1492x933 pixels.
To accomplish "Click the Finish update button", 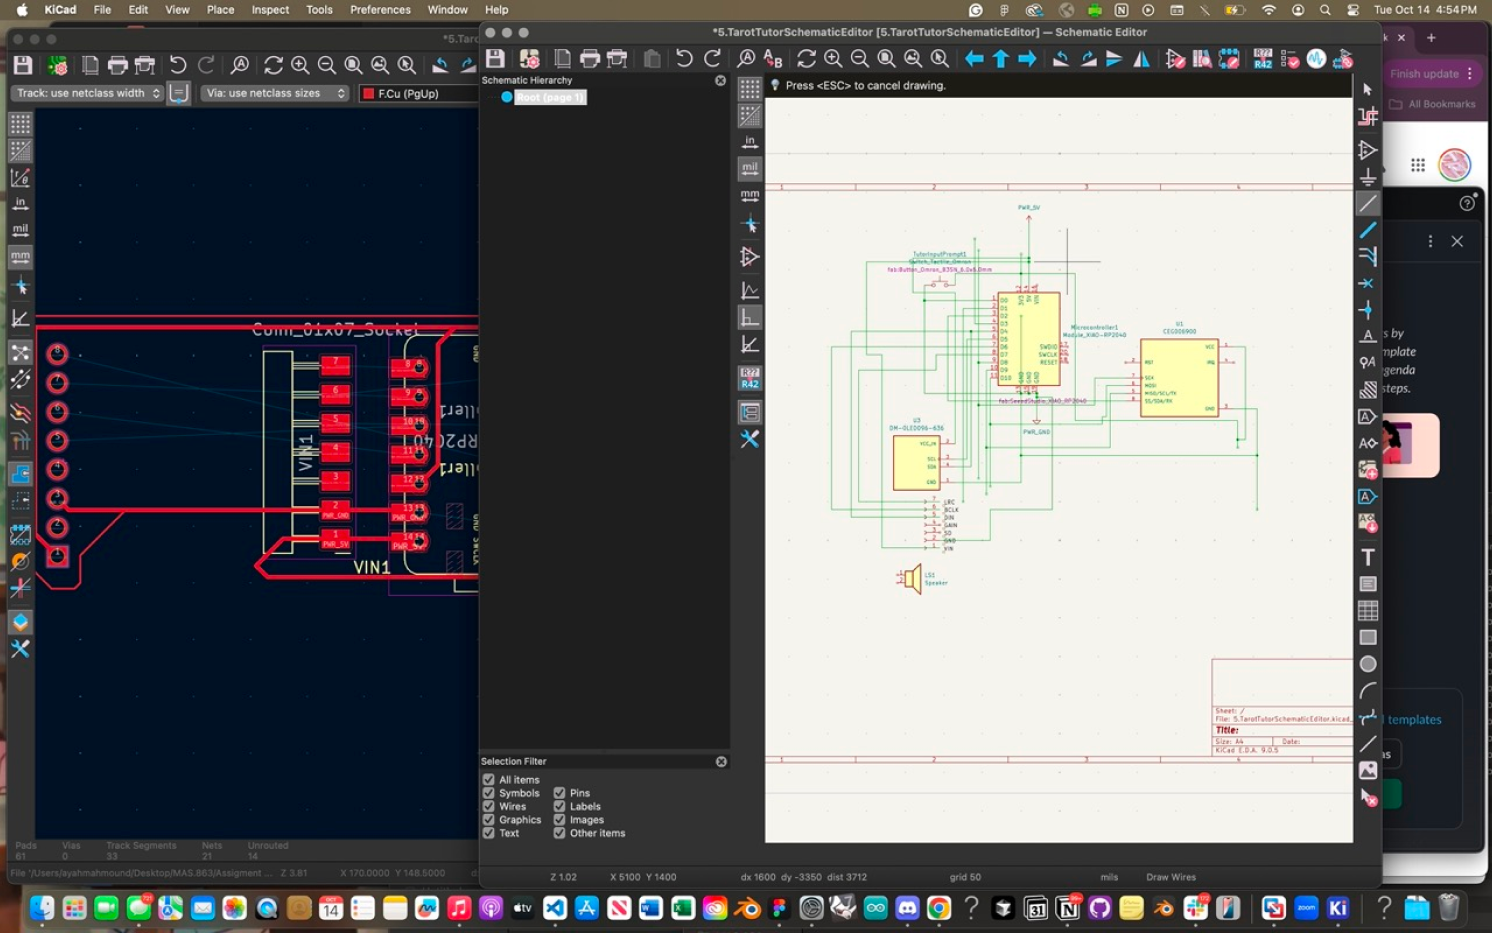I will click(1424, 73).
